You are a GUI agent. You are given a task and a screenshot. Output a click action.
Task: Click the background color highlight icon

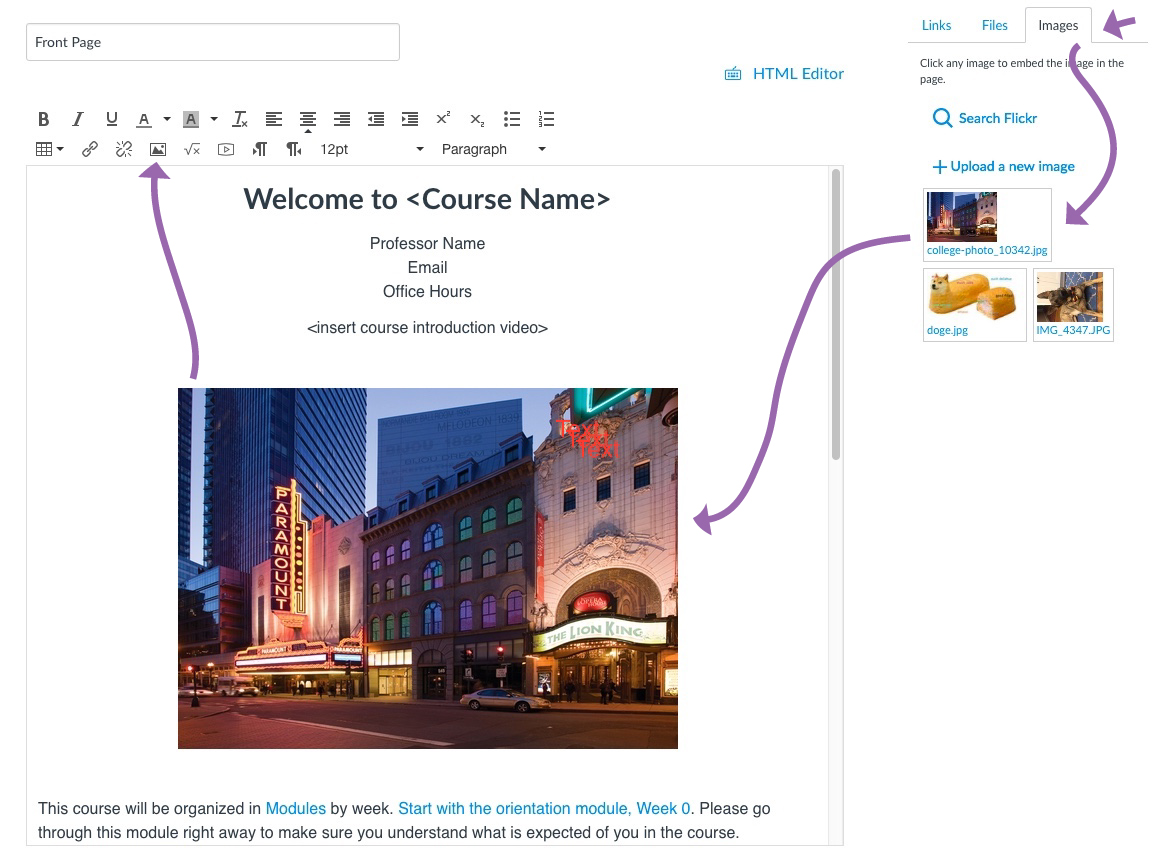pyautogui.click(x=191, y=119)
